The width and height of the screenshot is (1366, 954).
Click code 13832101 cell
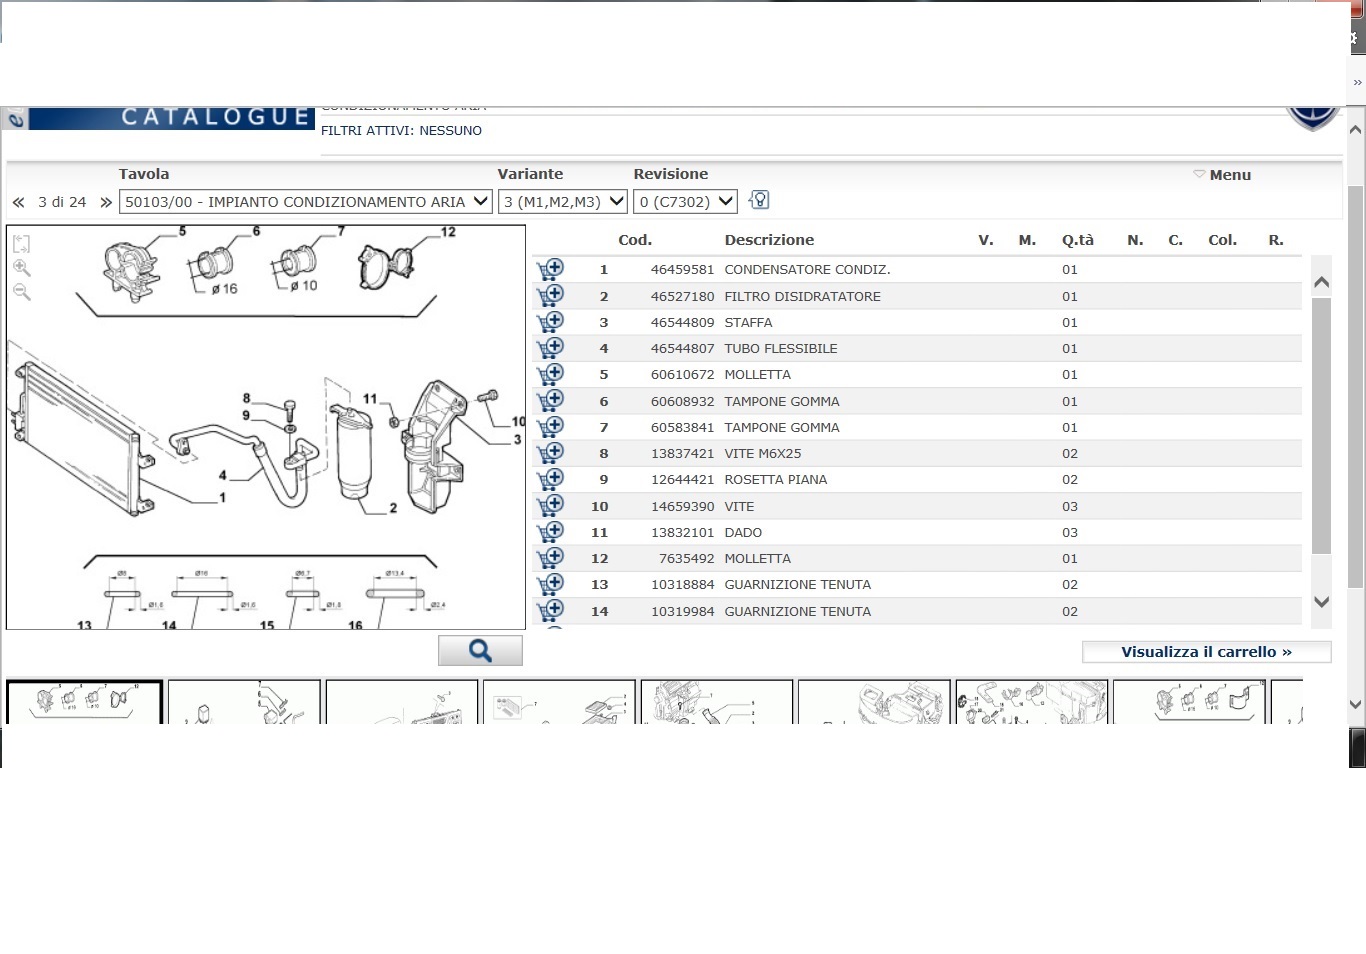[x=682, y=532]
